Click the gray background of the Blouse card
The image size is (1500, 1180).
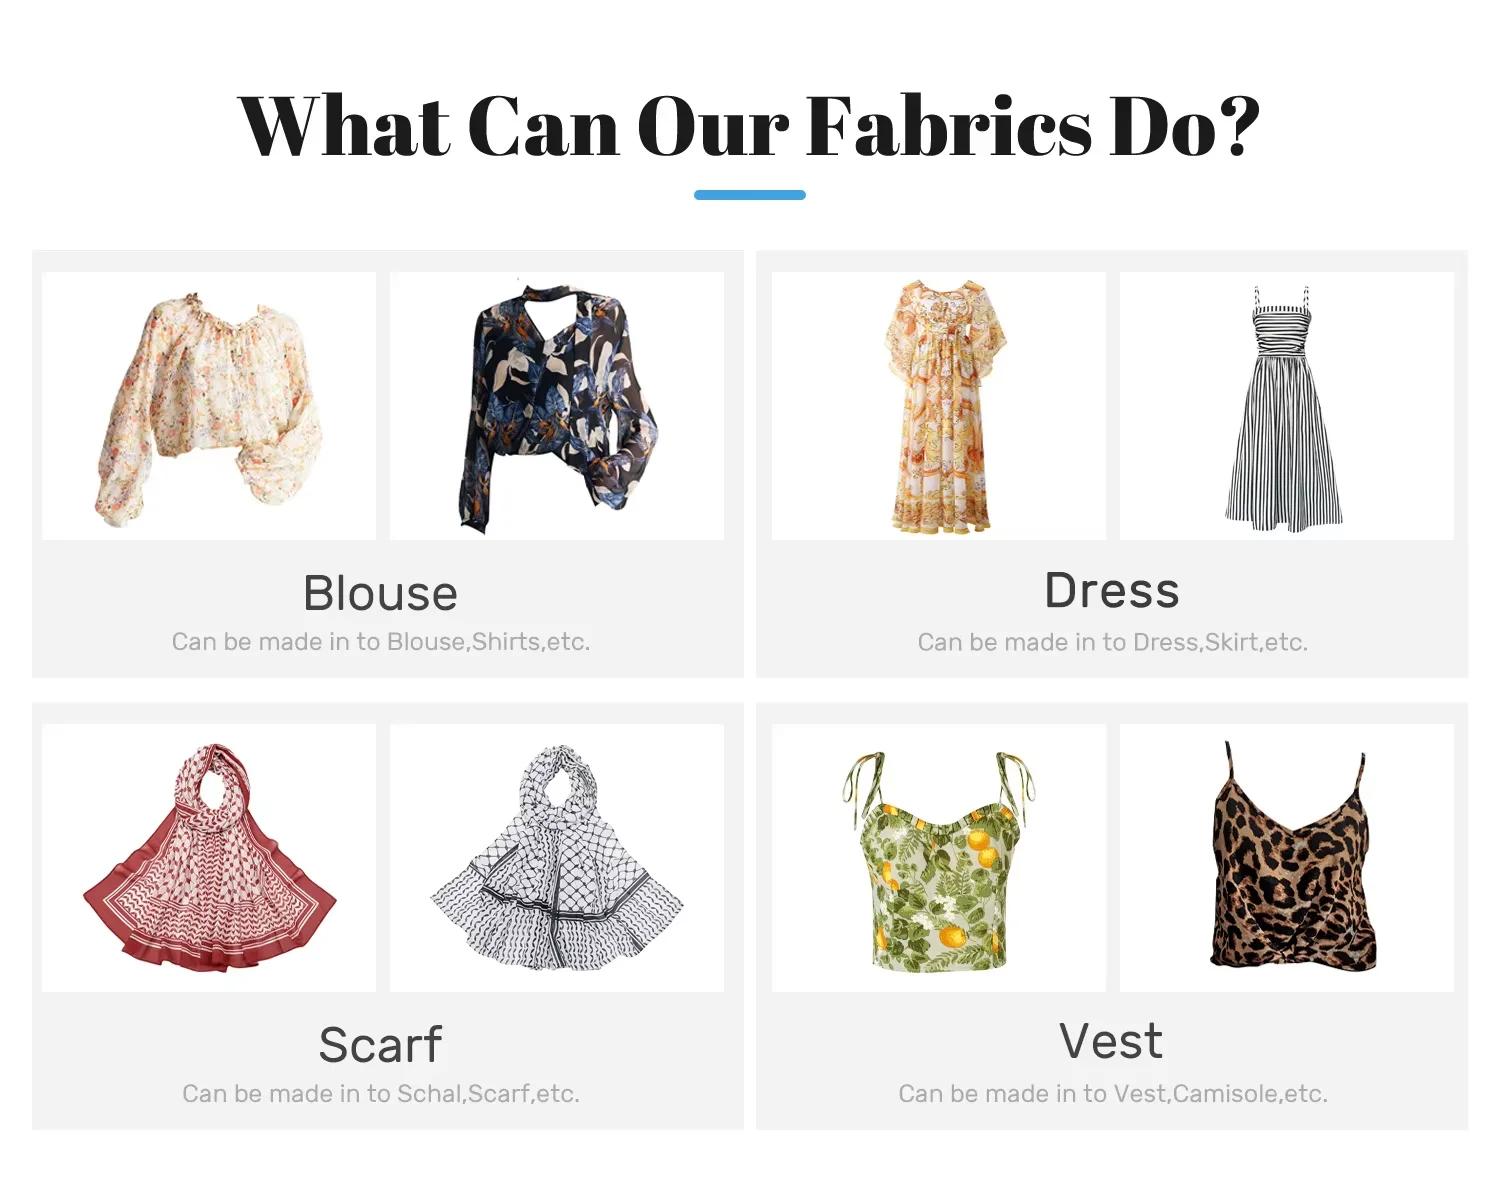coord(100,610)
